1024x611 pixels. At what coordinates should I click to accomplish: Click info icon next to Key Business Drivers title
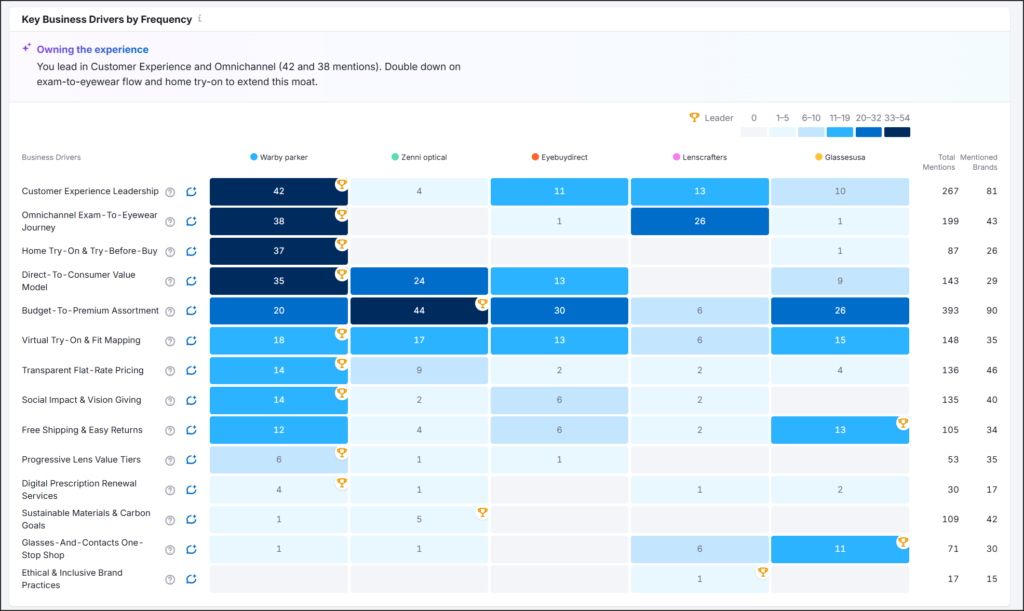[x=200, y=19]
